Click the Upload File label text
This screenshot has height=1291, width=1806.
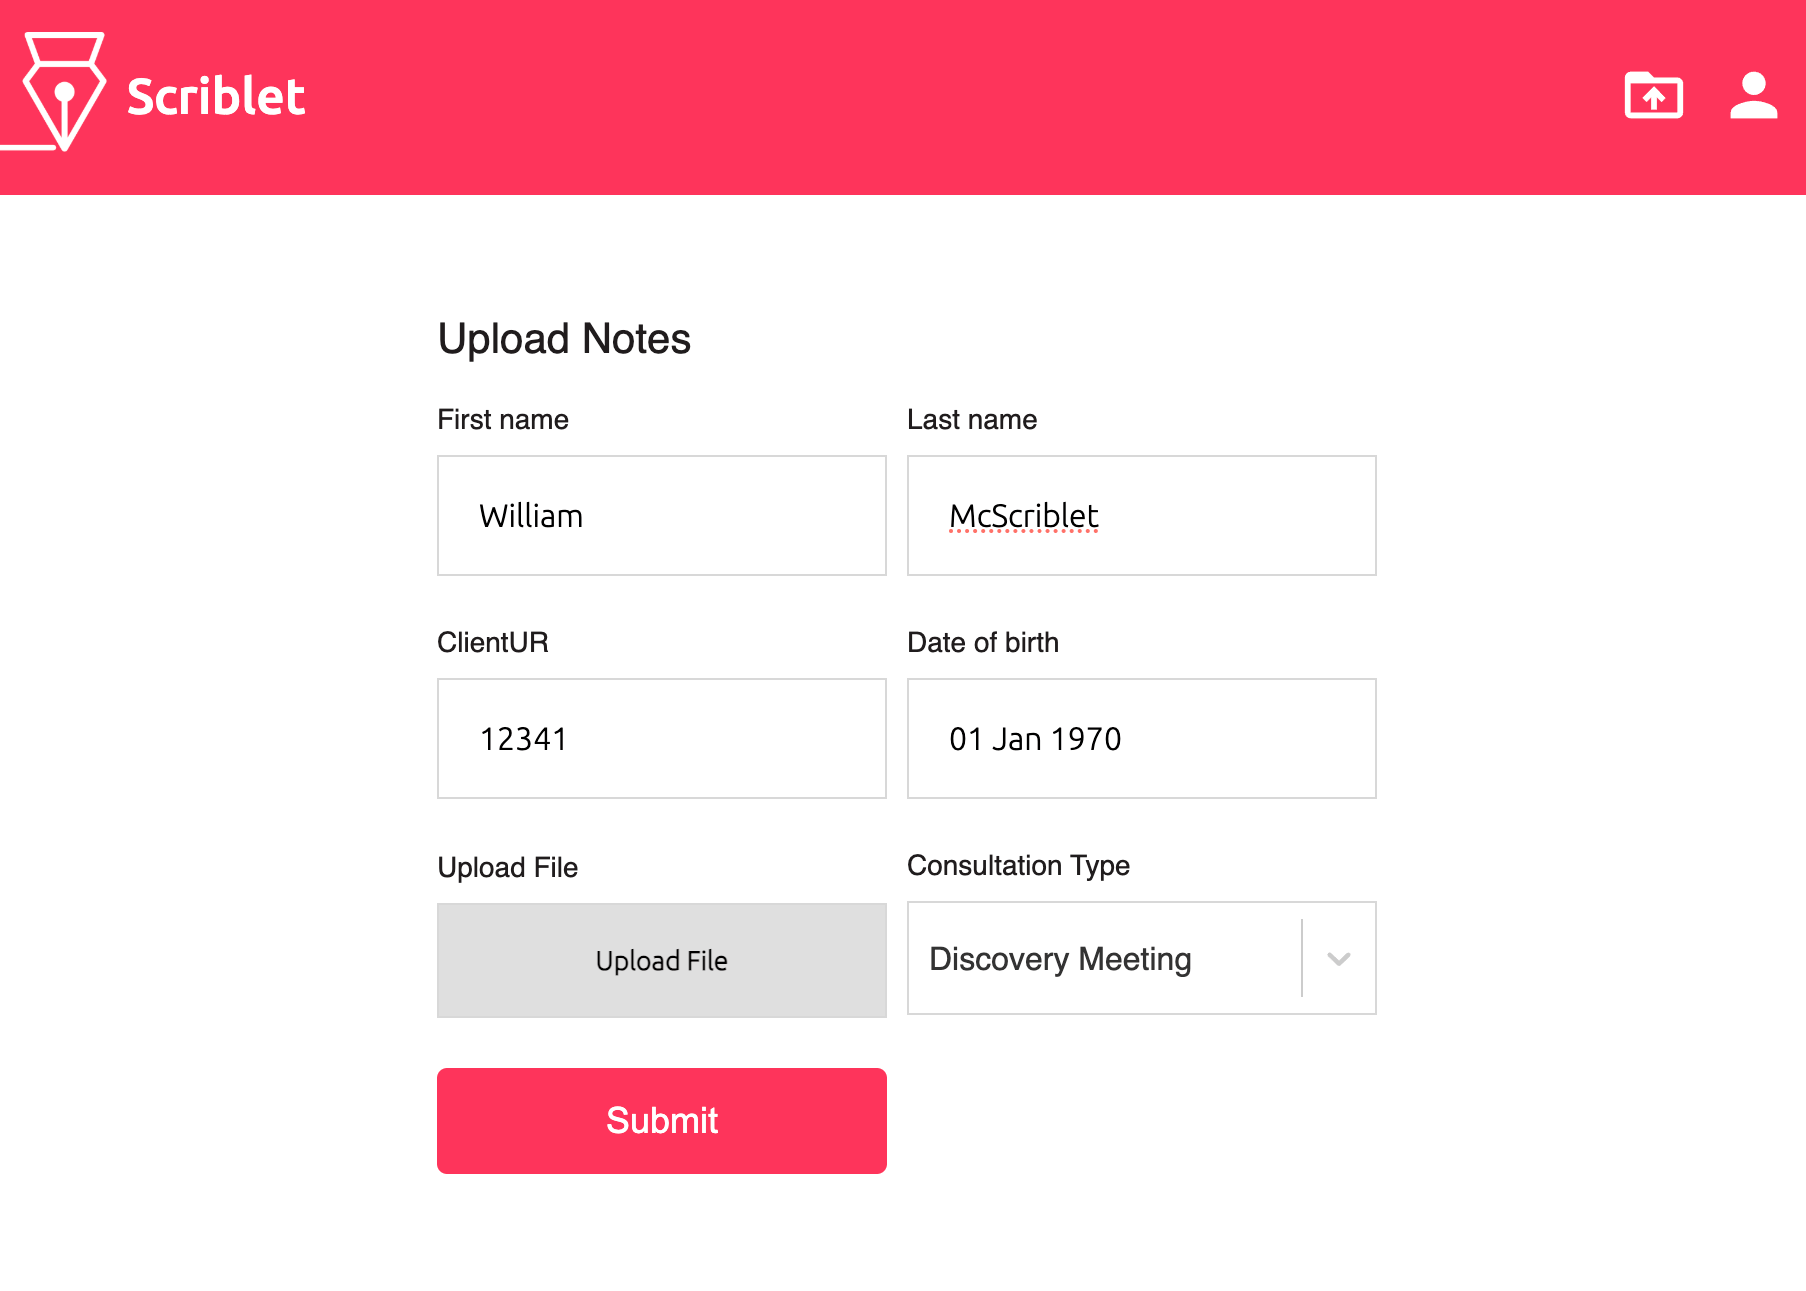point(508,868)
